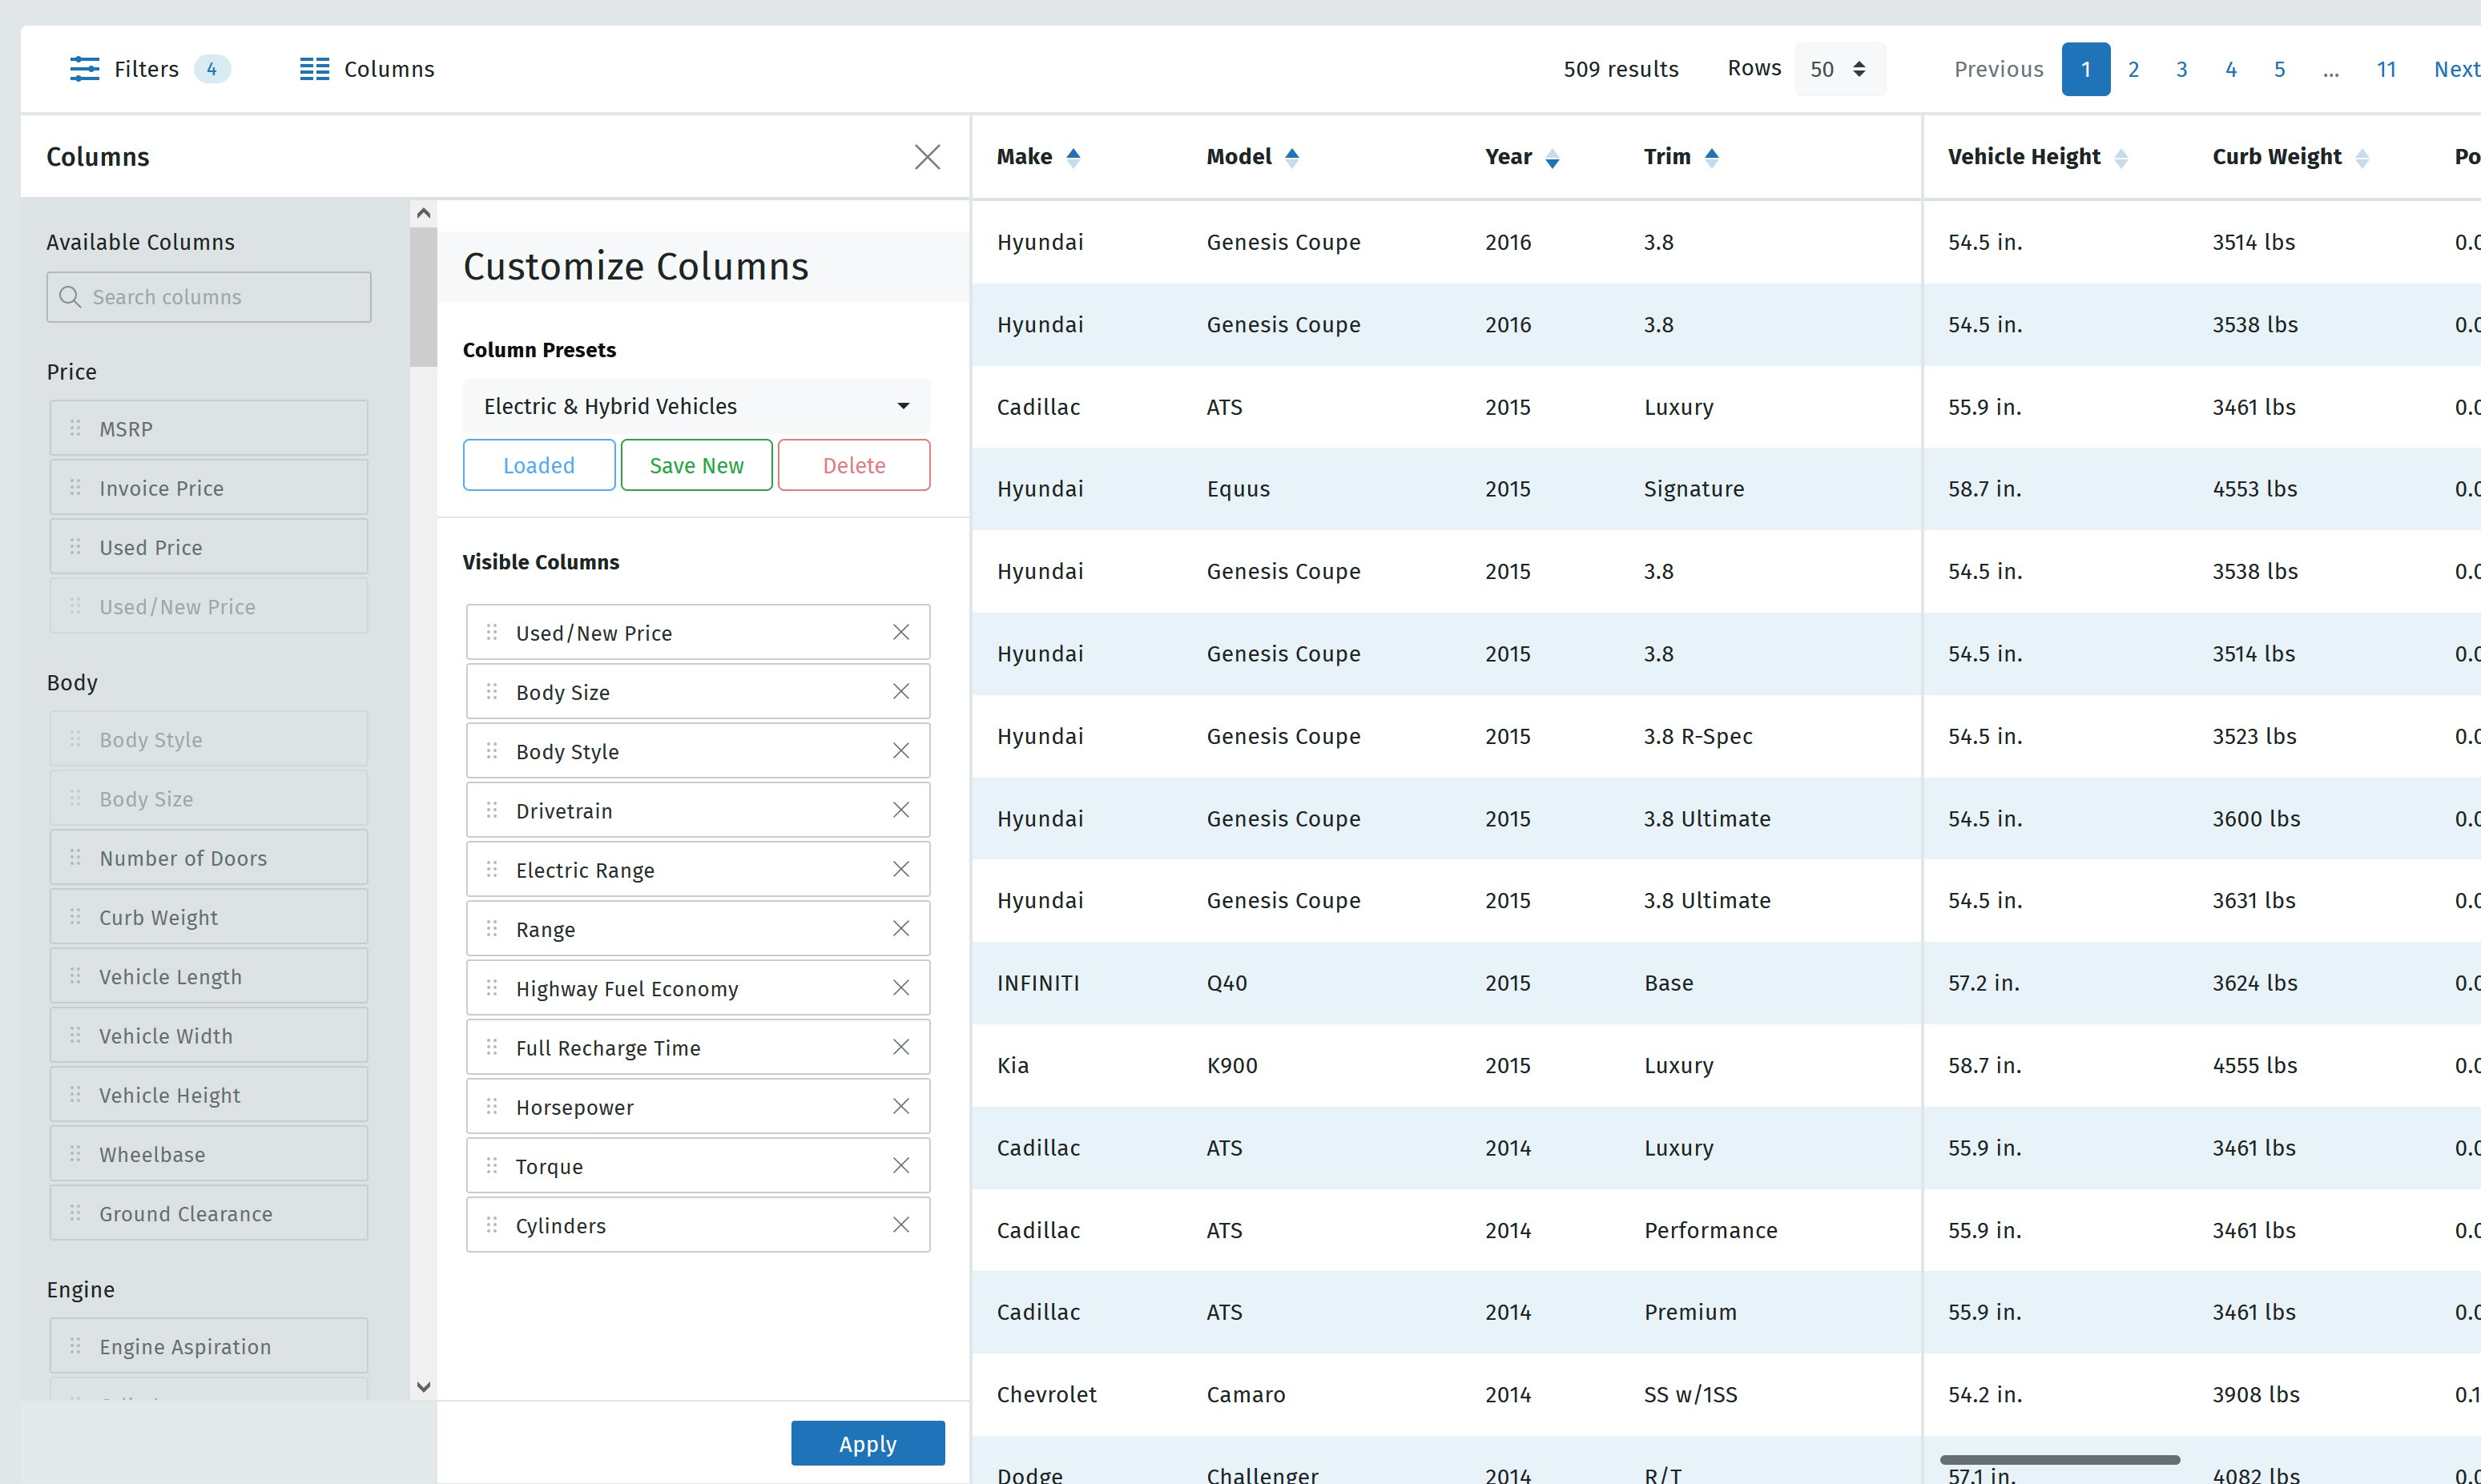Select Used Price available column

click(209, 547)
